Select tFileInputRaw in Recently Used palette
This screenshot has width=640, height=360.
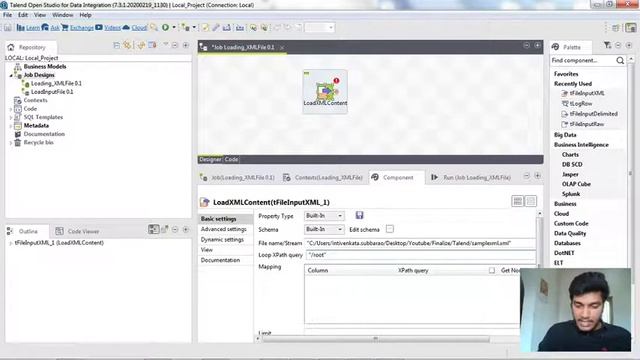[587, 124]
